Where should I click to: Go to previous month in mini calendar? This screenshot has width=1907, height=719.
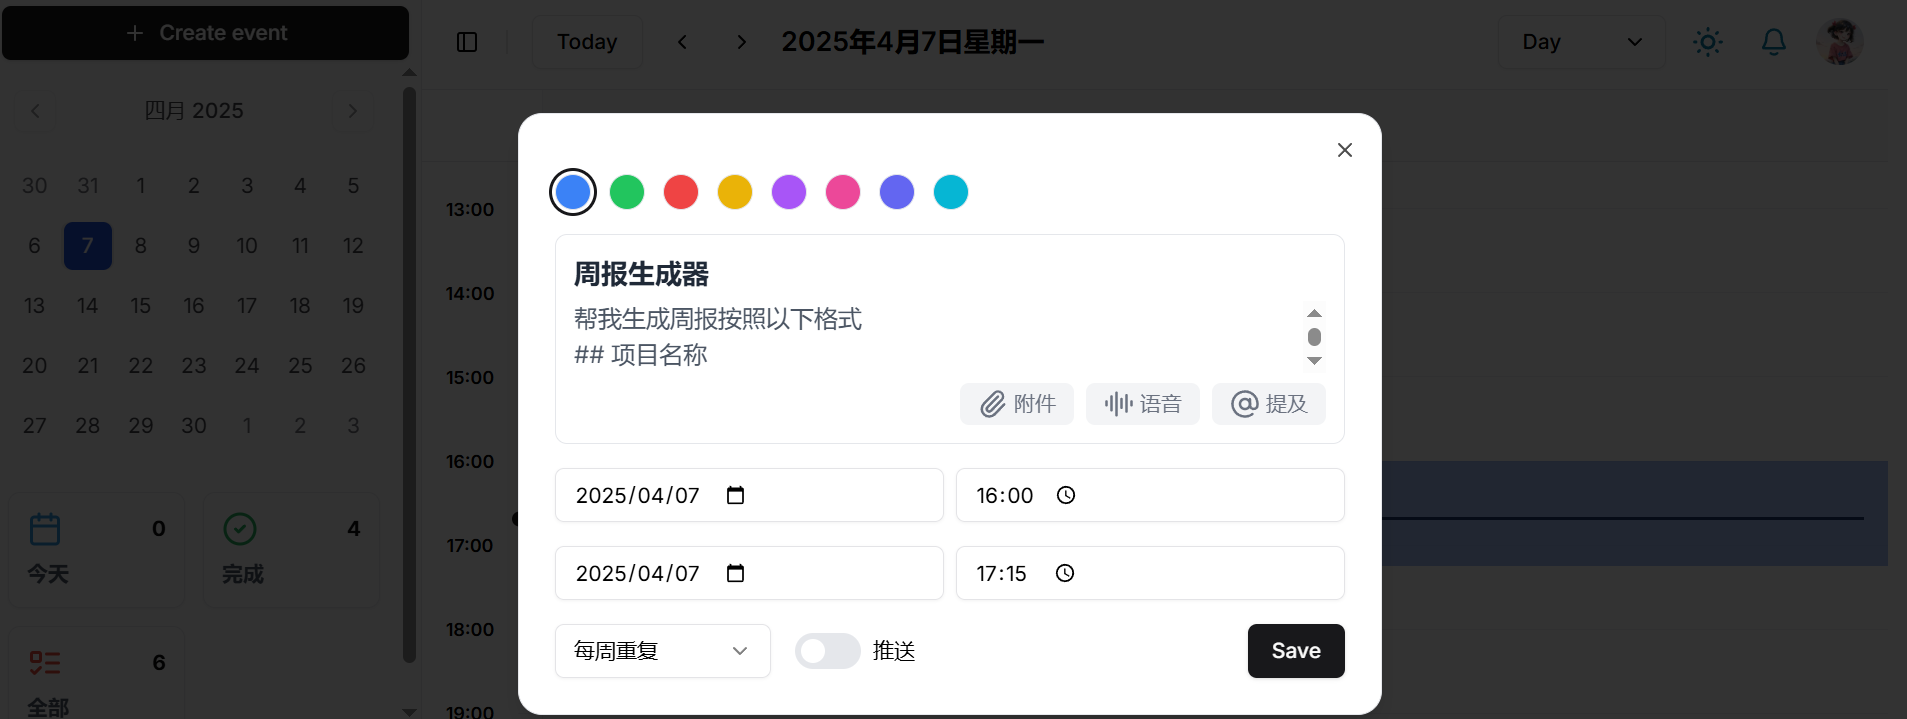point(35,111)
